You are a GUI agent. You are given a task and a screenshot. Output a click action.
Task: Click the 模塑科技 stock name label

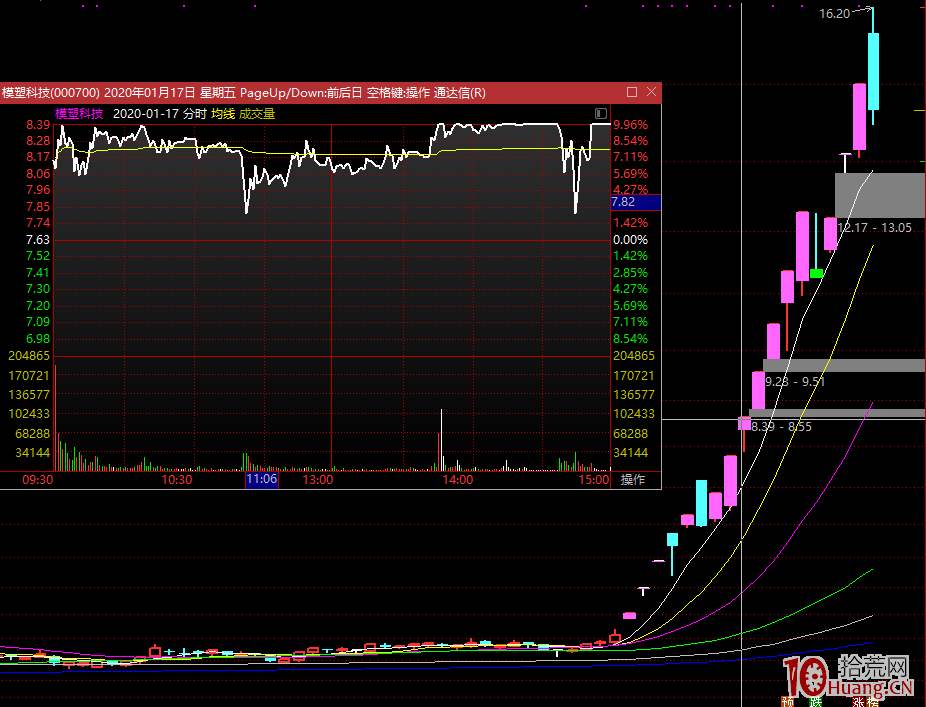[79, 113]
